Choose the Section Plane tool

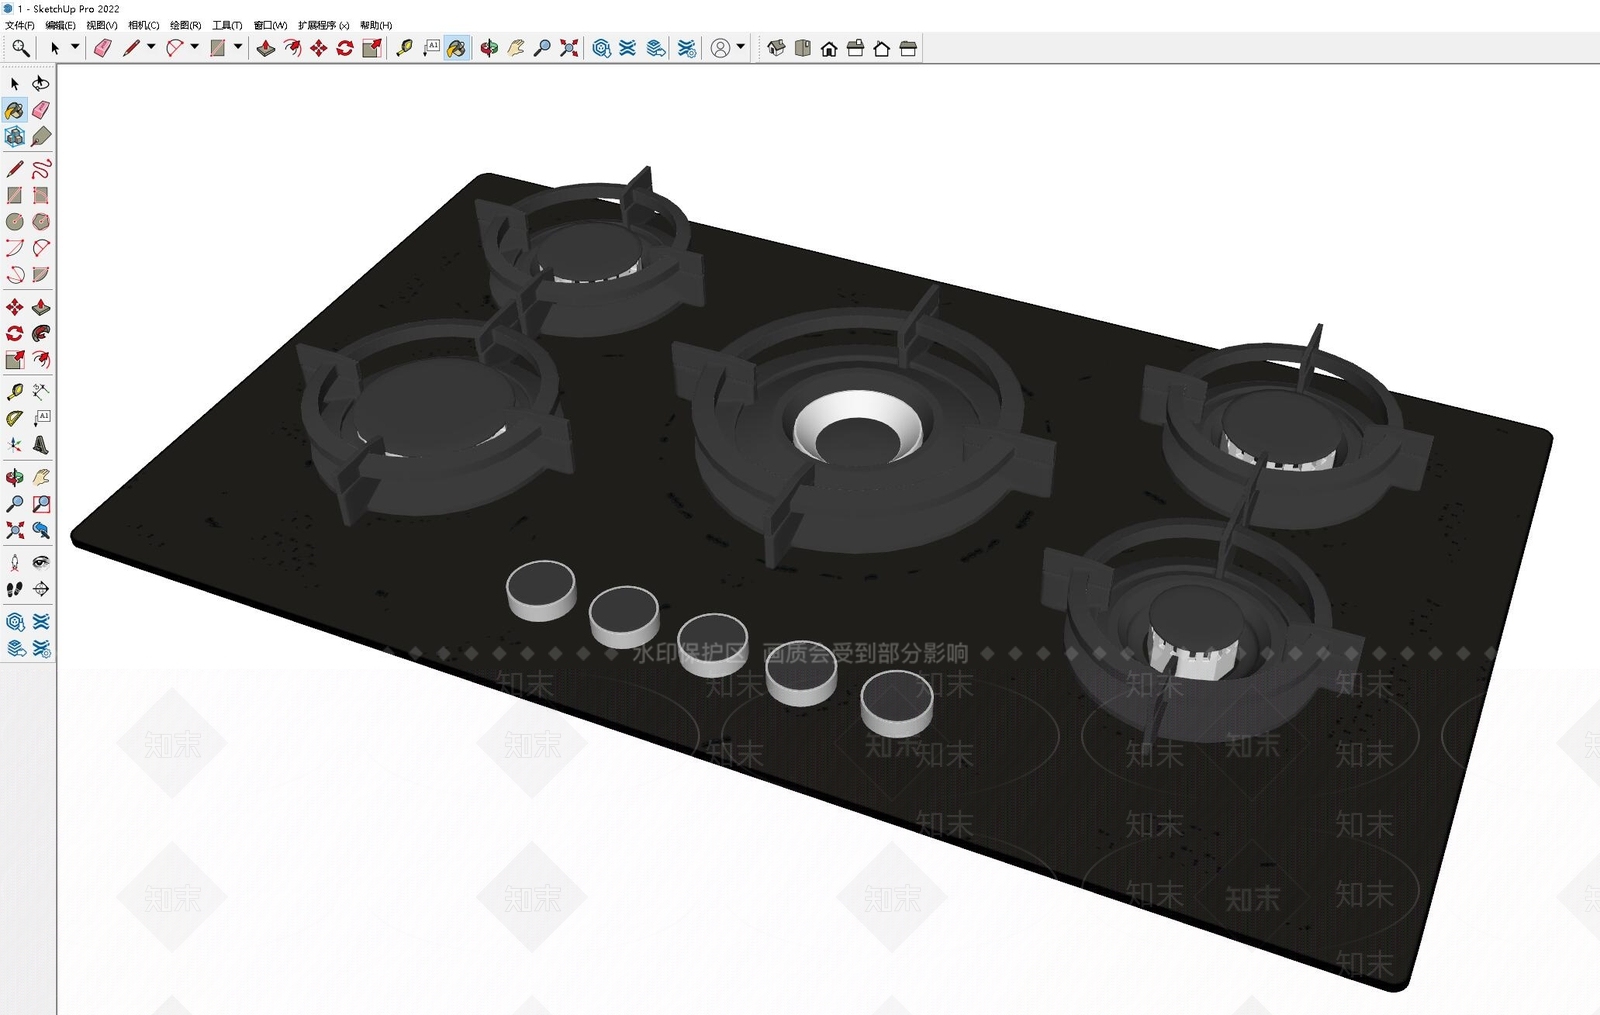[41, 589]
